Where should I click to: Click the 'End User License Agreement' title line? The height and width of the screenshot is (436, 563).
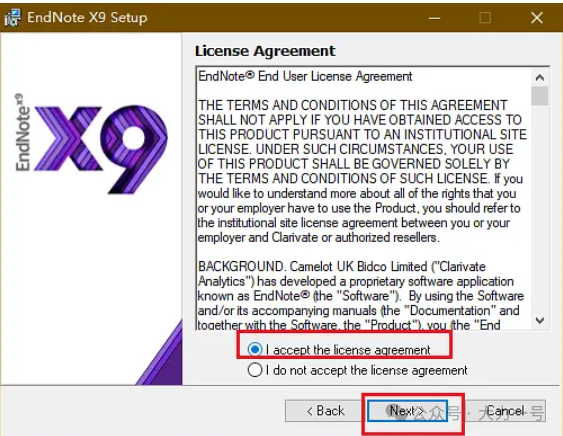click(305, 76)
